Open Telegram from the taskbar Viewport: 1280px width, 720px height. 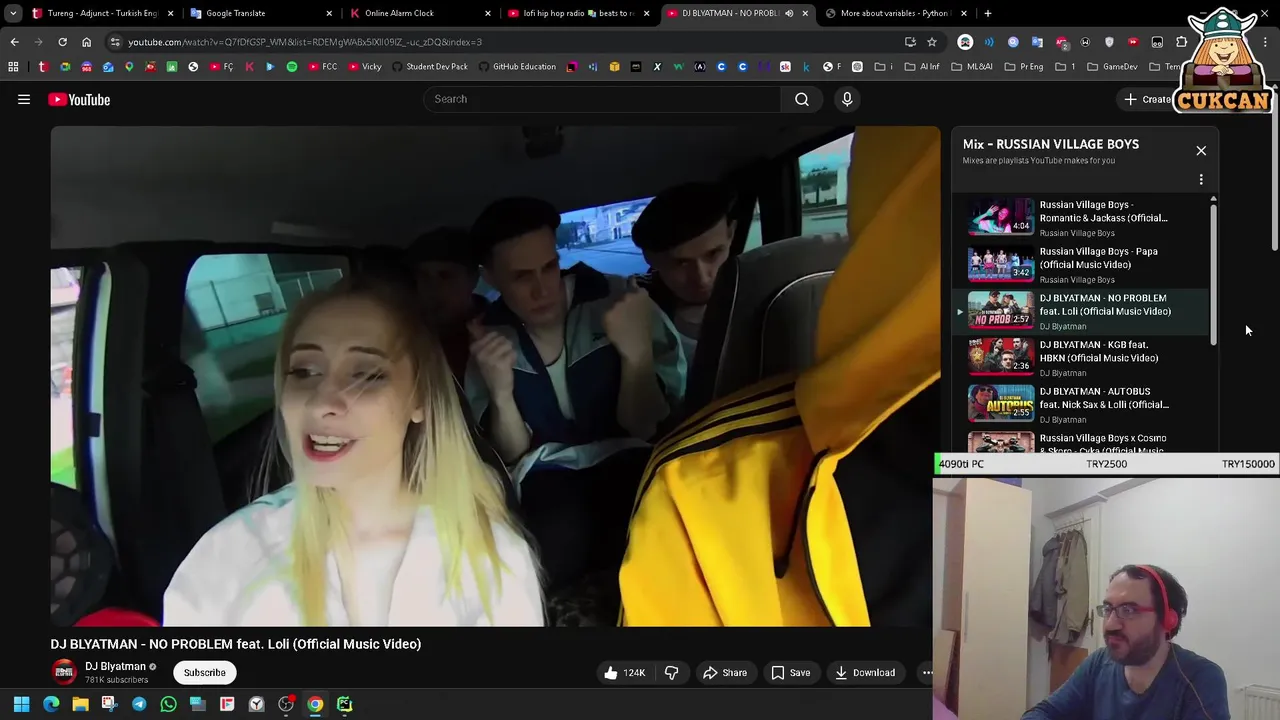139,704
